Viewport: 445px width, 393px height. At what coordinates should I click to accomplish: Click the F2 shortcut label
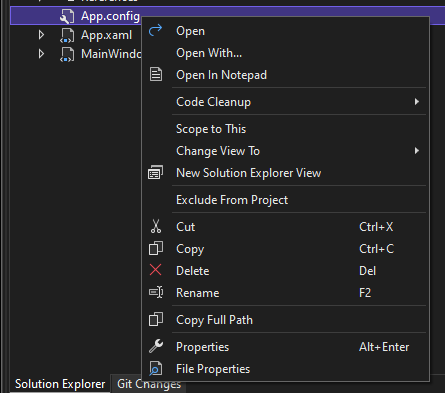point(365,293)
